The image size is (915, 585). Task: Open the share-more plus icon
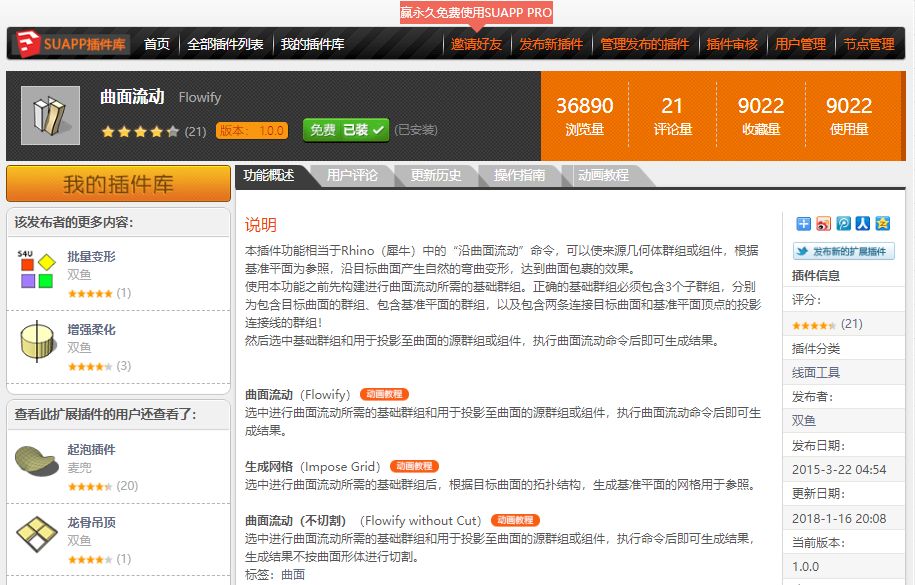[804, 224]
